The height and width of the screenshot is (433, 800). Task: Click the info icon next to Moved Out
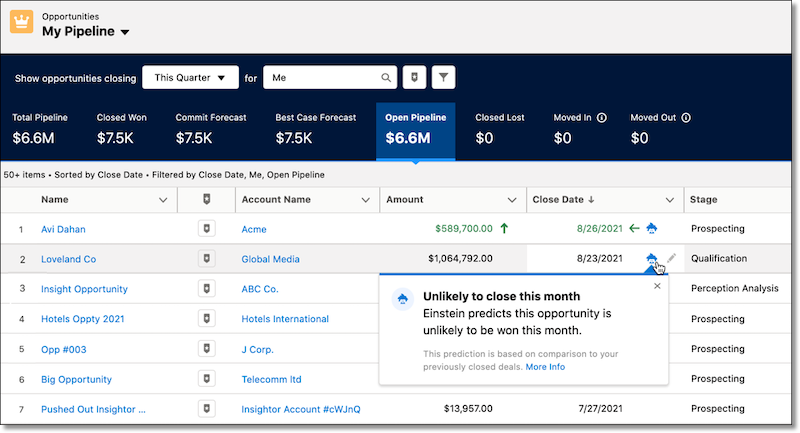[686, 117]
